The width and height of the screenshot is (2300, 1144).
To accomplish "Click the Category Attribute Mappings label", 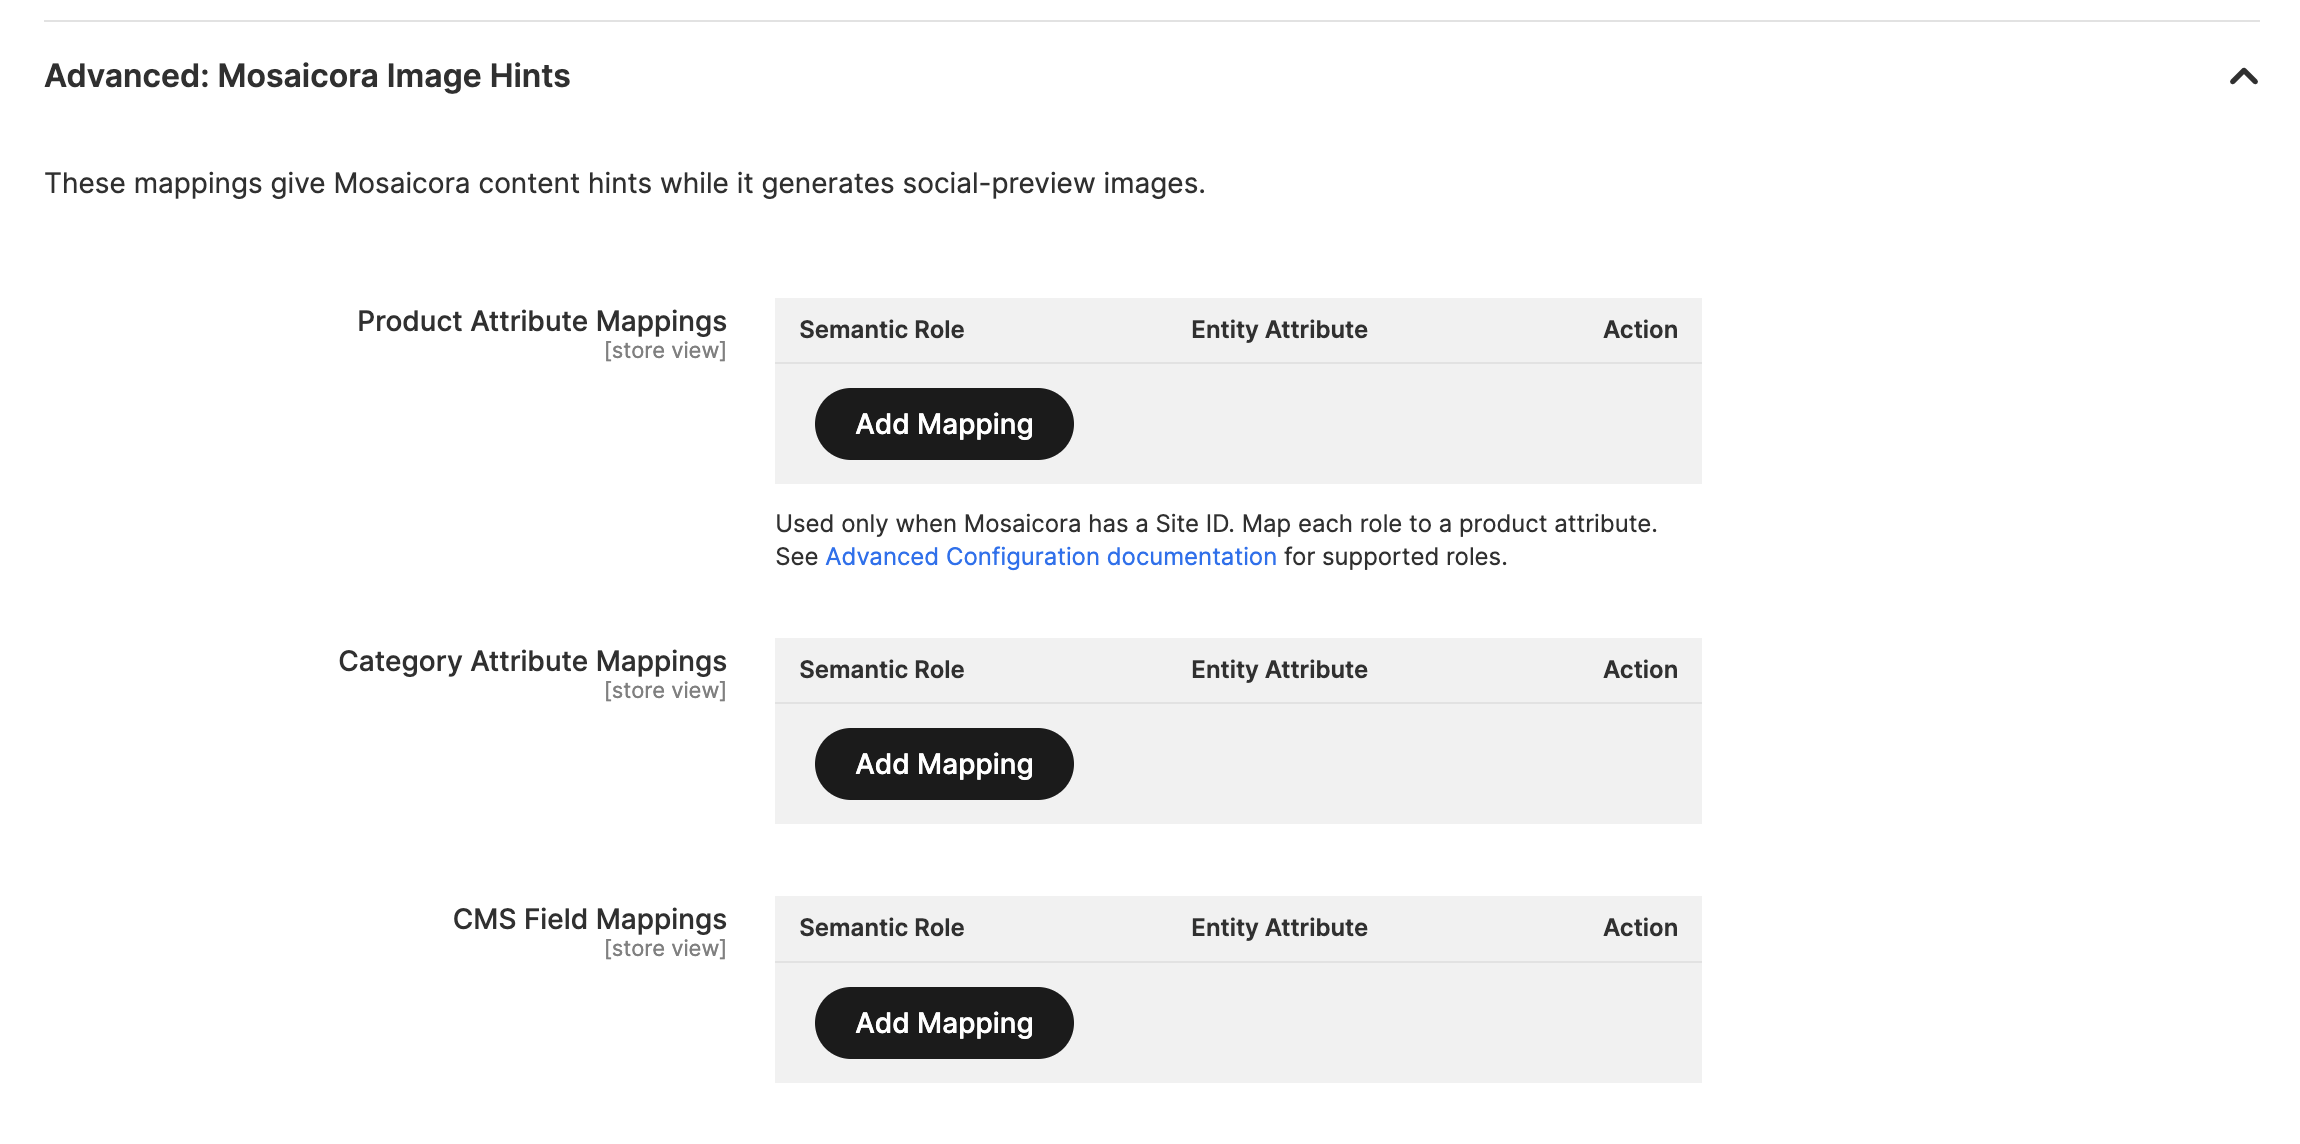I will coord(532,661).
